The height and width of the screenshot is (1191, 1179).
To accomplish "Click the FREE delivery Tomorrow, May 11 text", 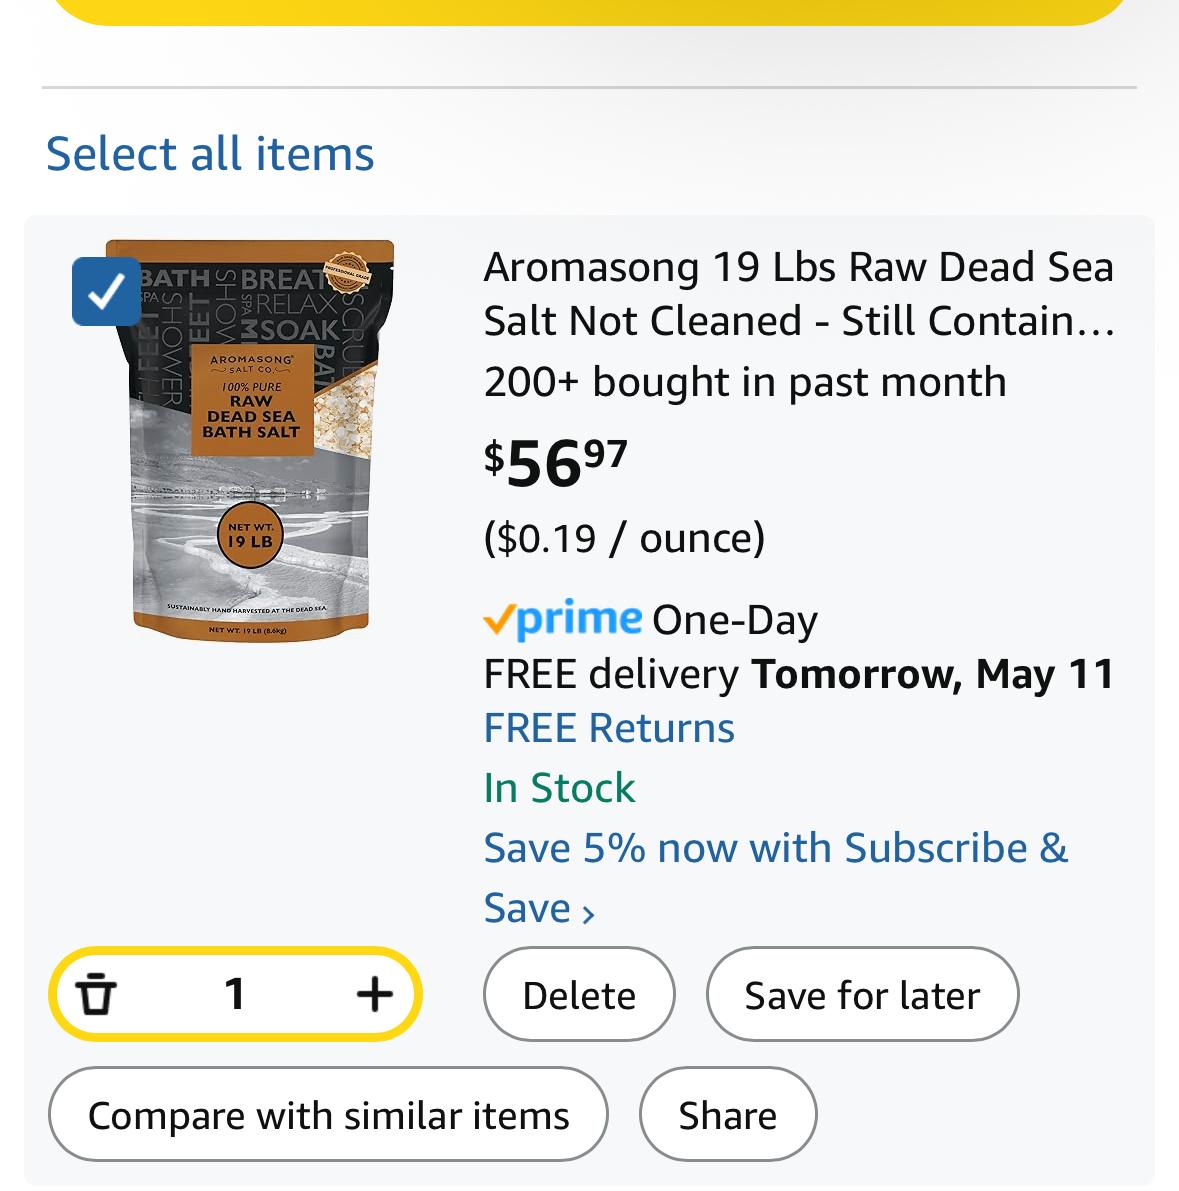I will (x=799, y=674).
